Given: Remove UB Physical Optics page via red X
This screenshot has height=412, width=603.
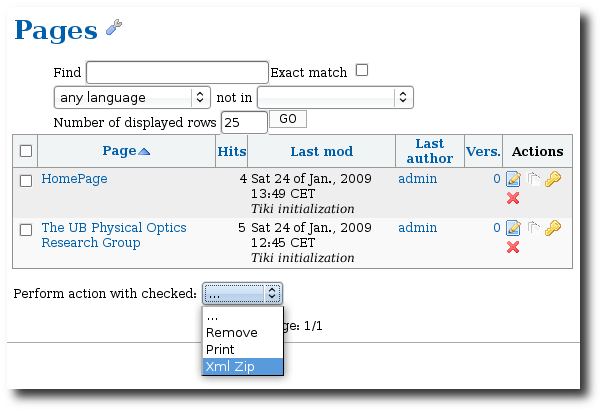Looking at the screenshot, I should coord(513,247).
